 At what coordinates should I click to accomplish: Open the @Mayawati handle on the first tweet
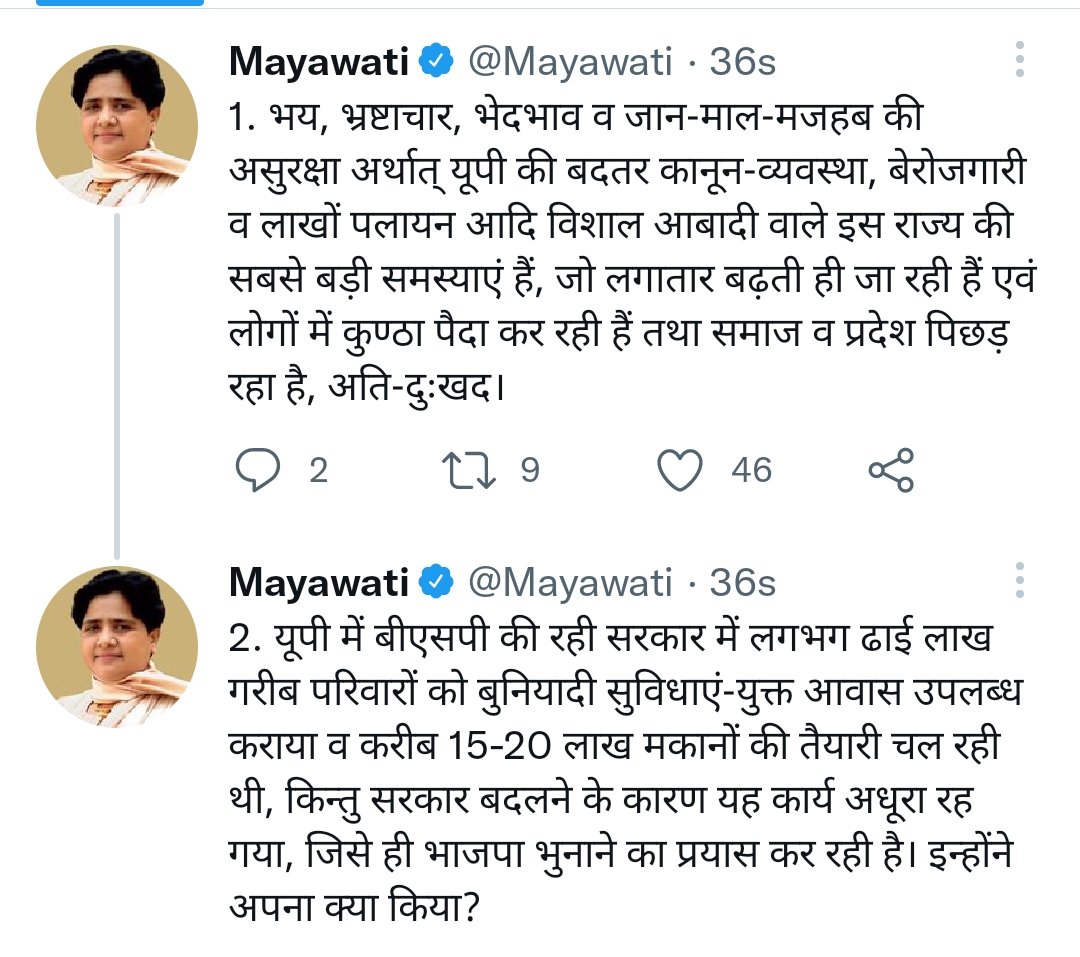(570, 63)
